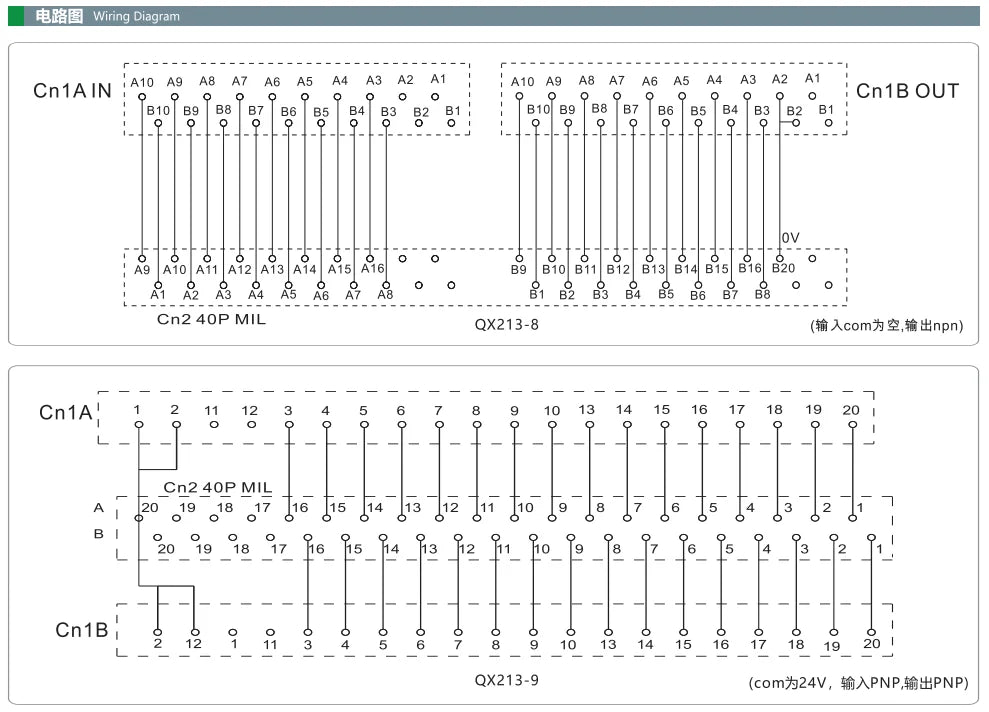Click B2 label in Cn1B OUT connector

click(794, 111)
